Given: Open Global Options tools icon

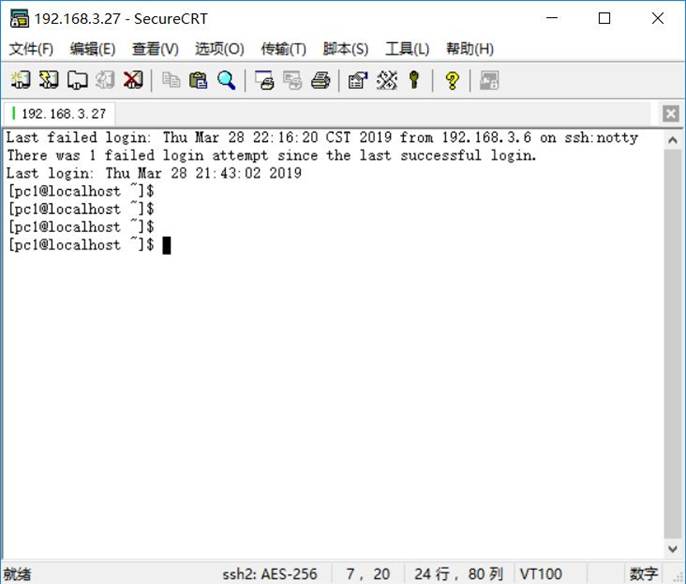Looking at the screenshot, I should [x=386, y=80].
